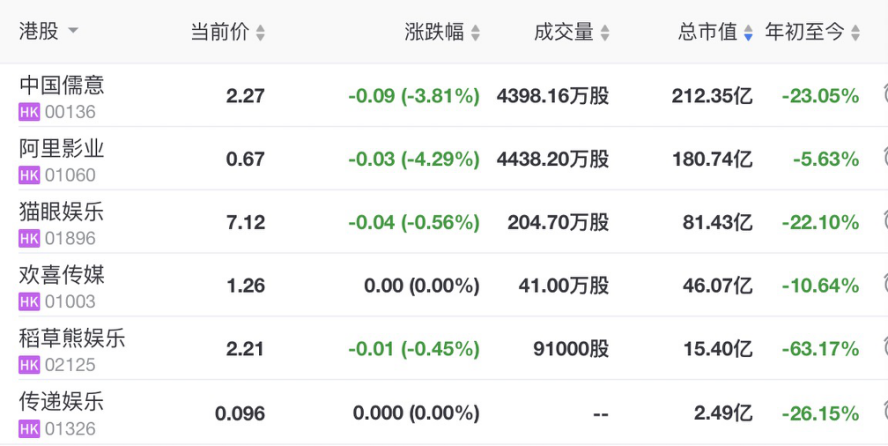Click the 年初至今 column header text
The image size is (888, 446).
click(805, 32)
